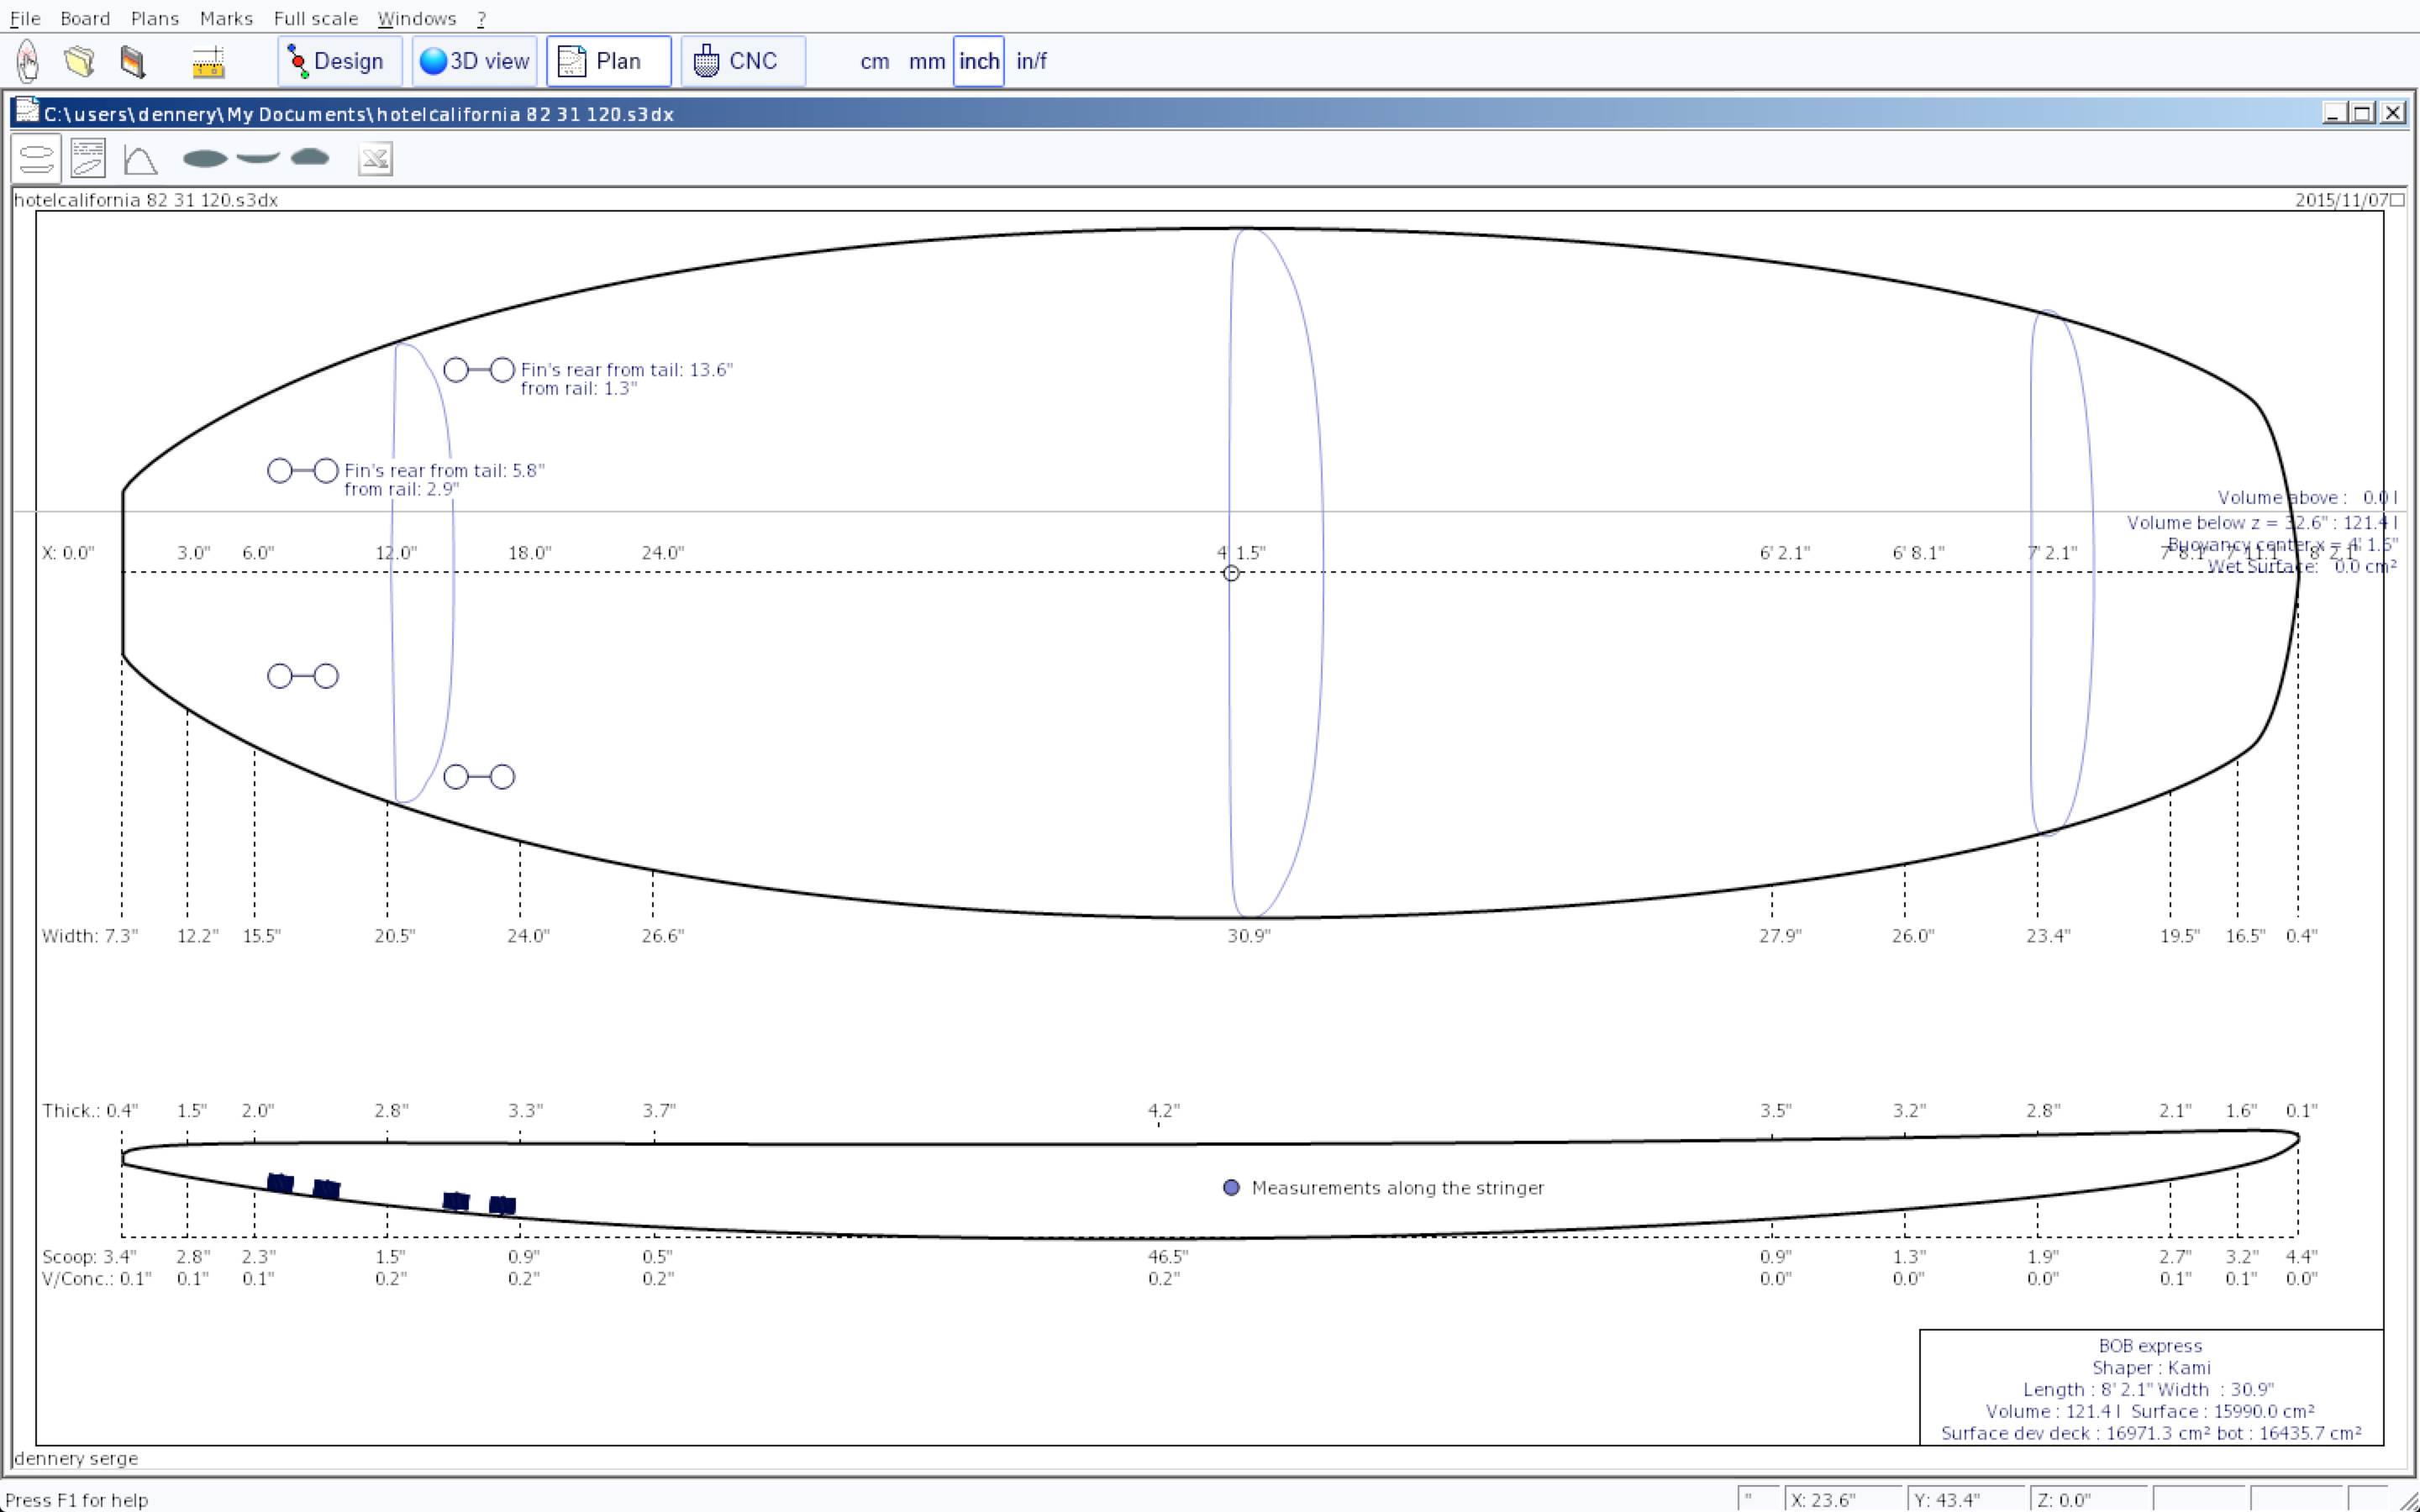Open the Marks menu
Viewport: 2420px width, 1512px height.
(226, 18)
